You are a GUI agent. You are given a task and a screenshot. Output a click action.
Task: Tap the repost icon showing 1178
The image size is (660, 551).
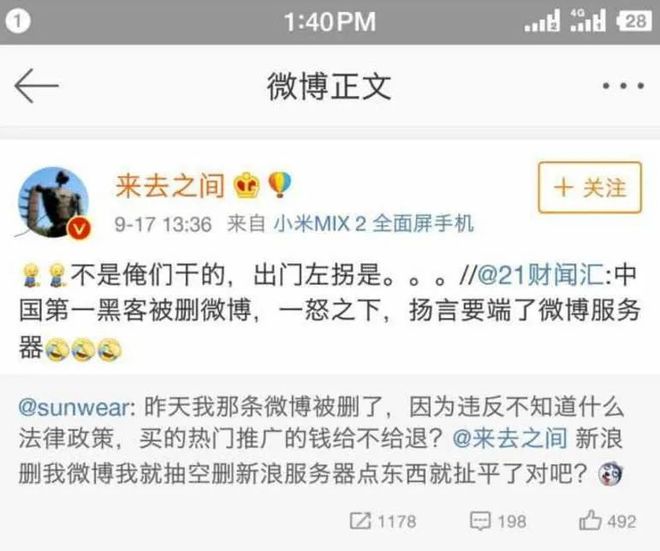pyautogui.click(x=360, y=521)
